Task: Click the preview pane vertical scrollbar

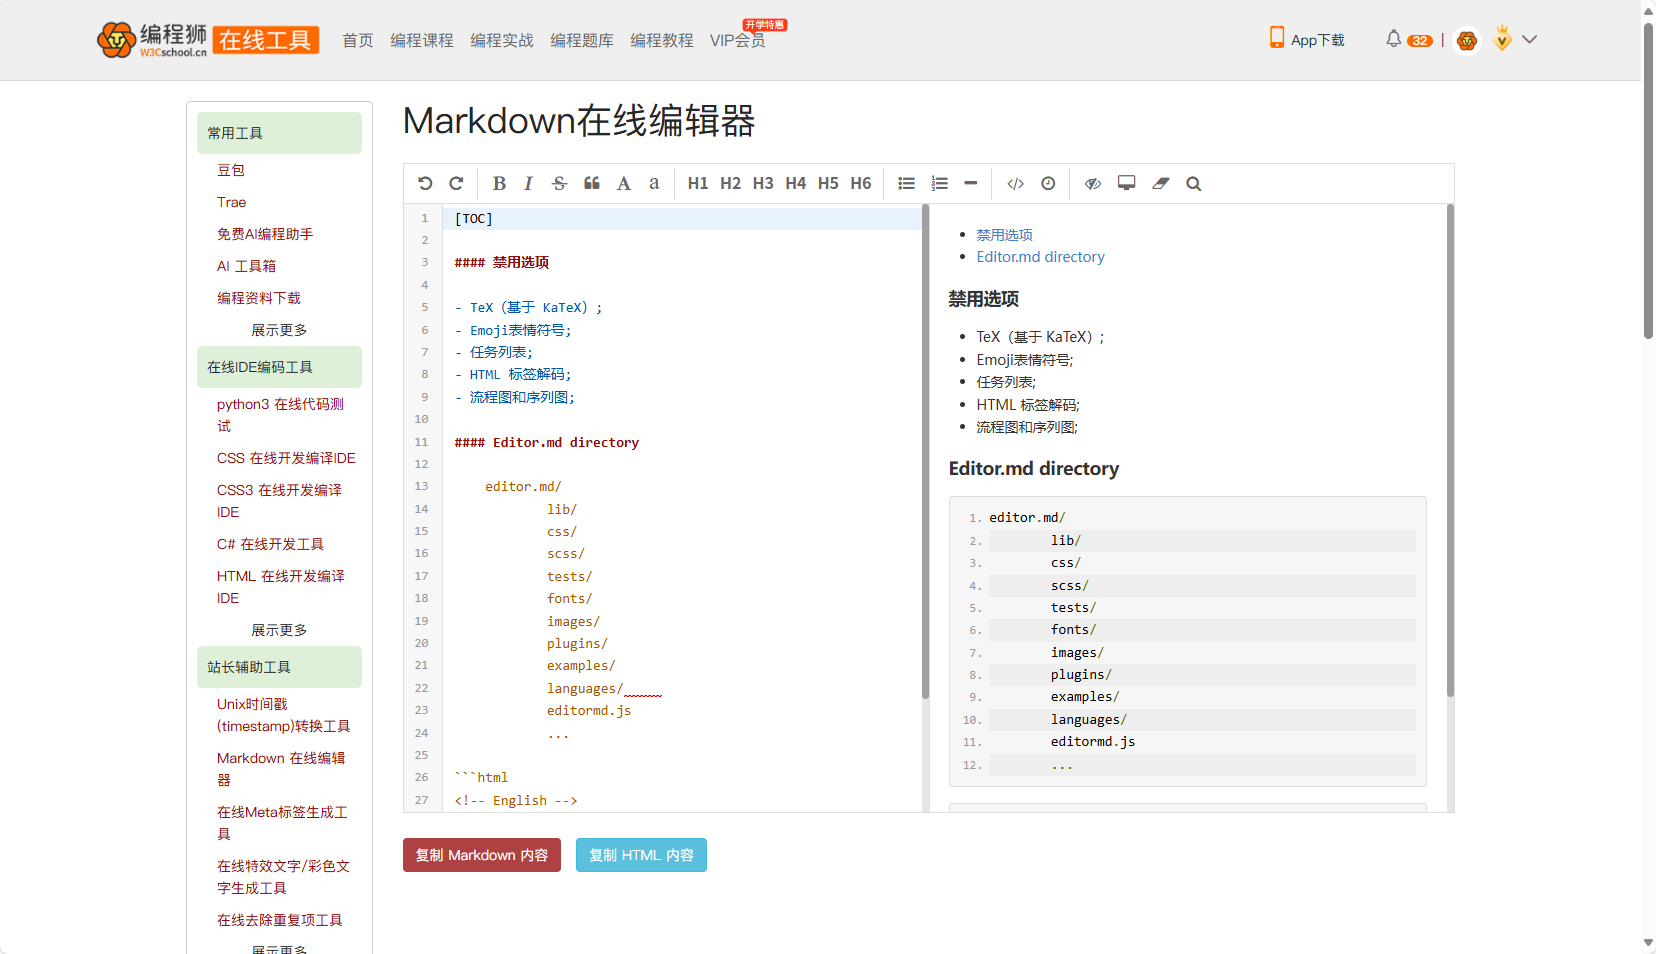Action: click(1450, 450)
